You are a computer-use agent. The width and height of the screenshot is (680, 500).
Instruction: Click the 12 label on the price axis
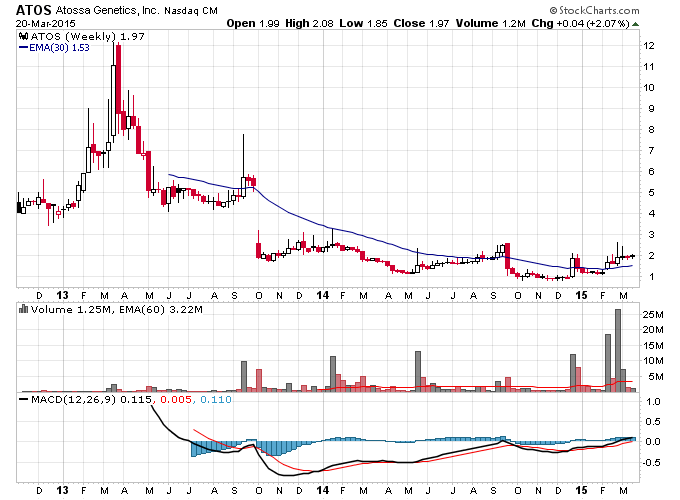tap(649, 46)
